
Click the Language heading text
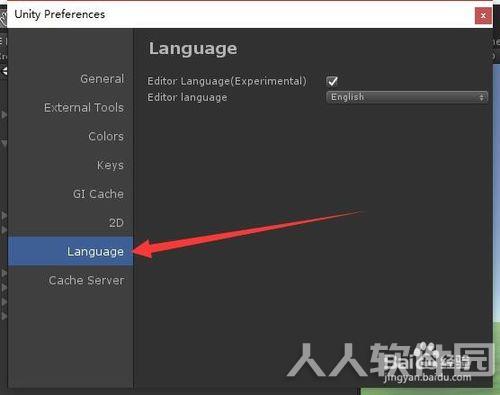pos(193,49)
